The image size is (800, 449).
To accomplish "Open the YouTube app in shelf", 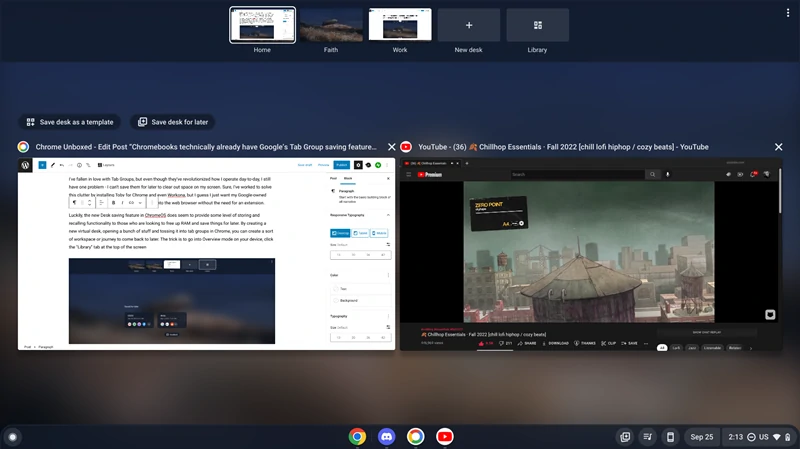I will coord(444,436).
